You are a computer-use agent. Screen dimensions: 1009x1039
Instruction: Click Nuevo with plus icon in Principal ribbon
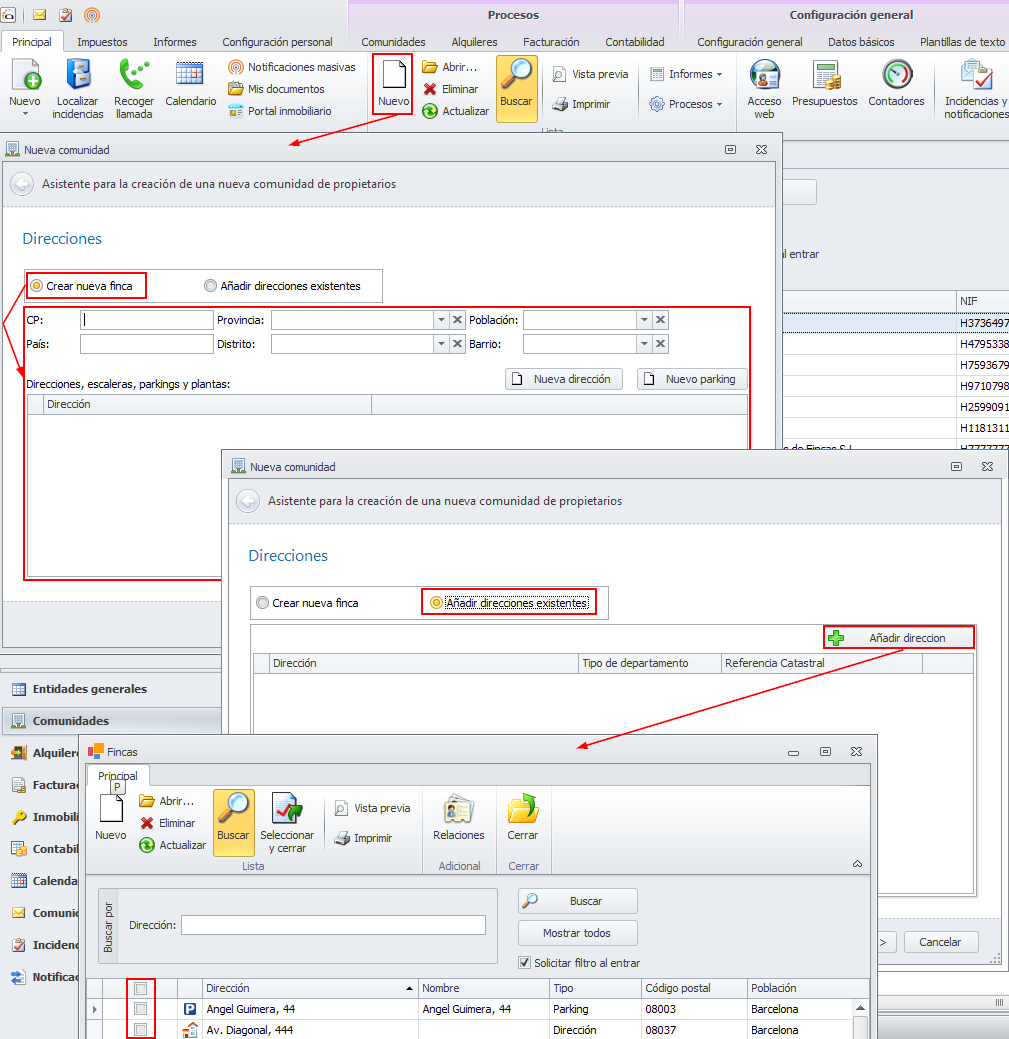pyautogui.click(x=25, y=87)
